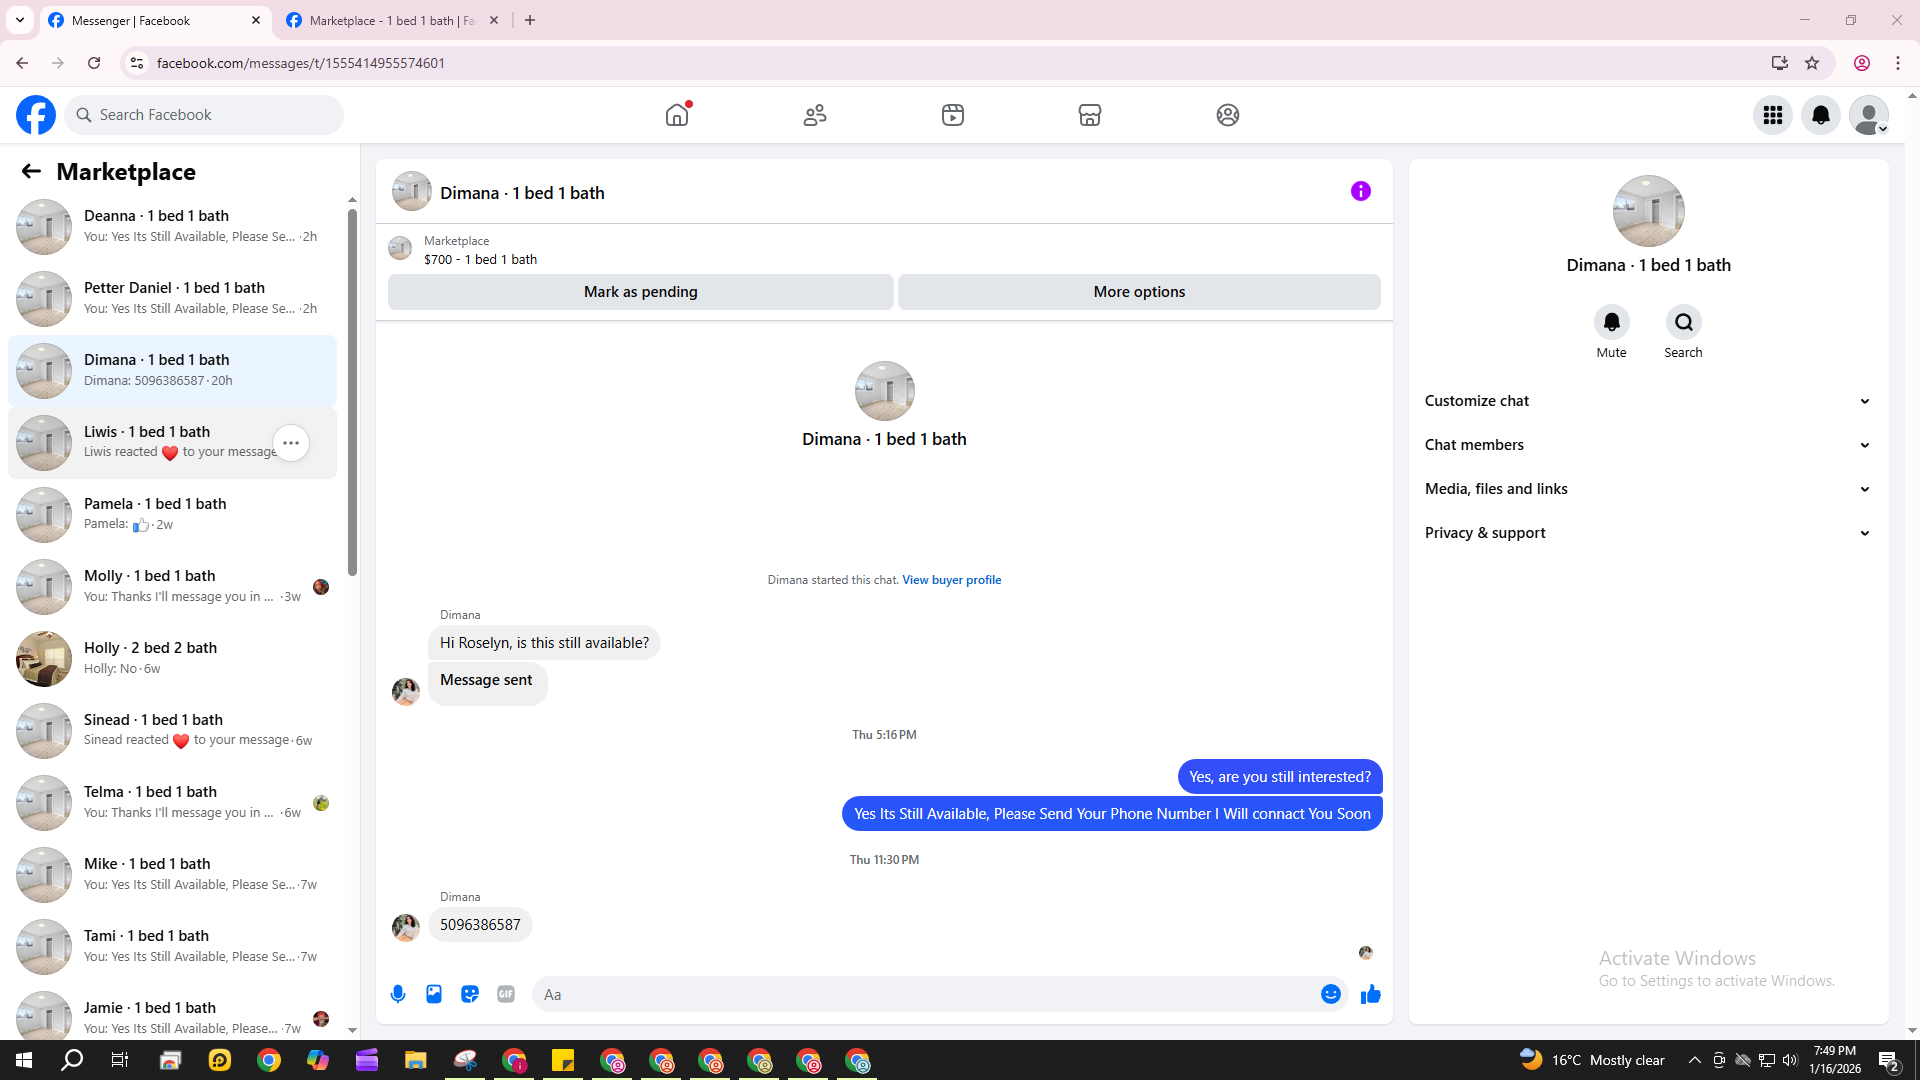
Task: Send a thumbs-up like
Action: (1370, 994)
